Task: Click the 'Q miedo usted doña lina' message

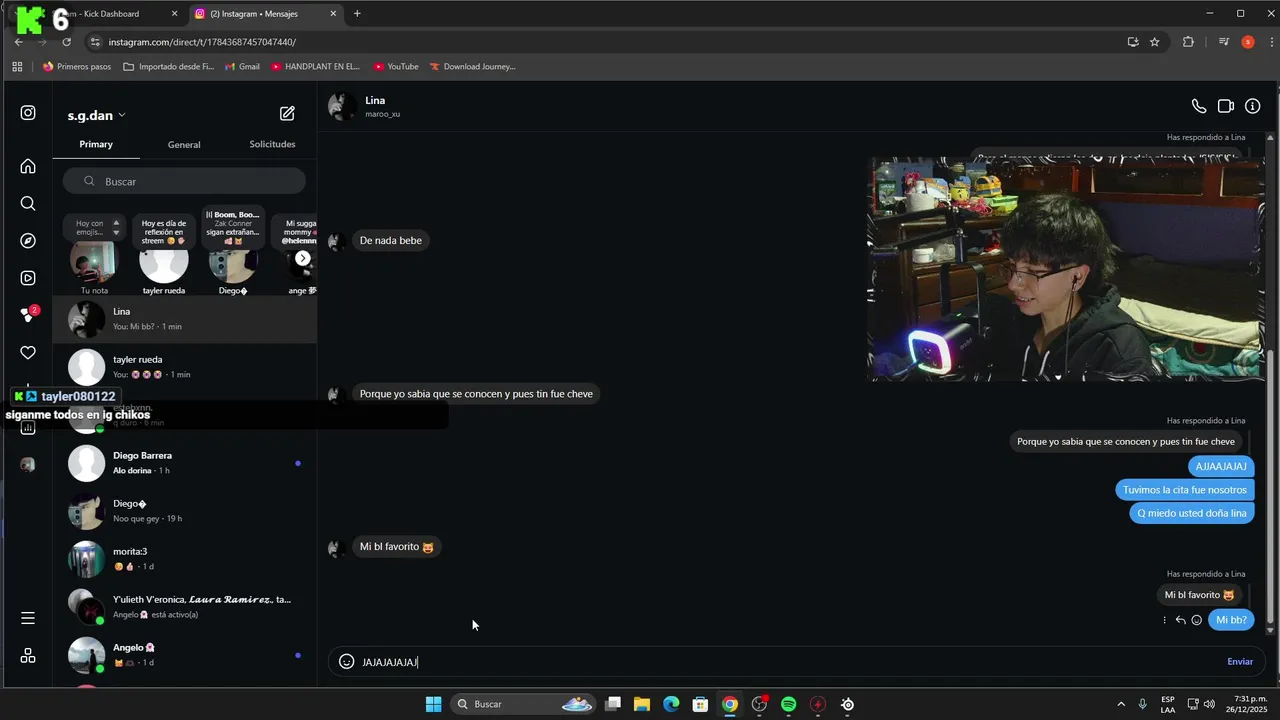Action: point(1192,513)
